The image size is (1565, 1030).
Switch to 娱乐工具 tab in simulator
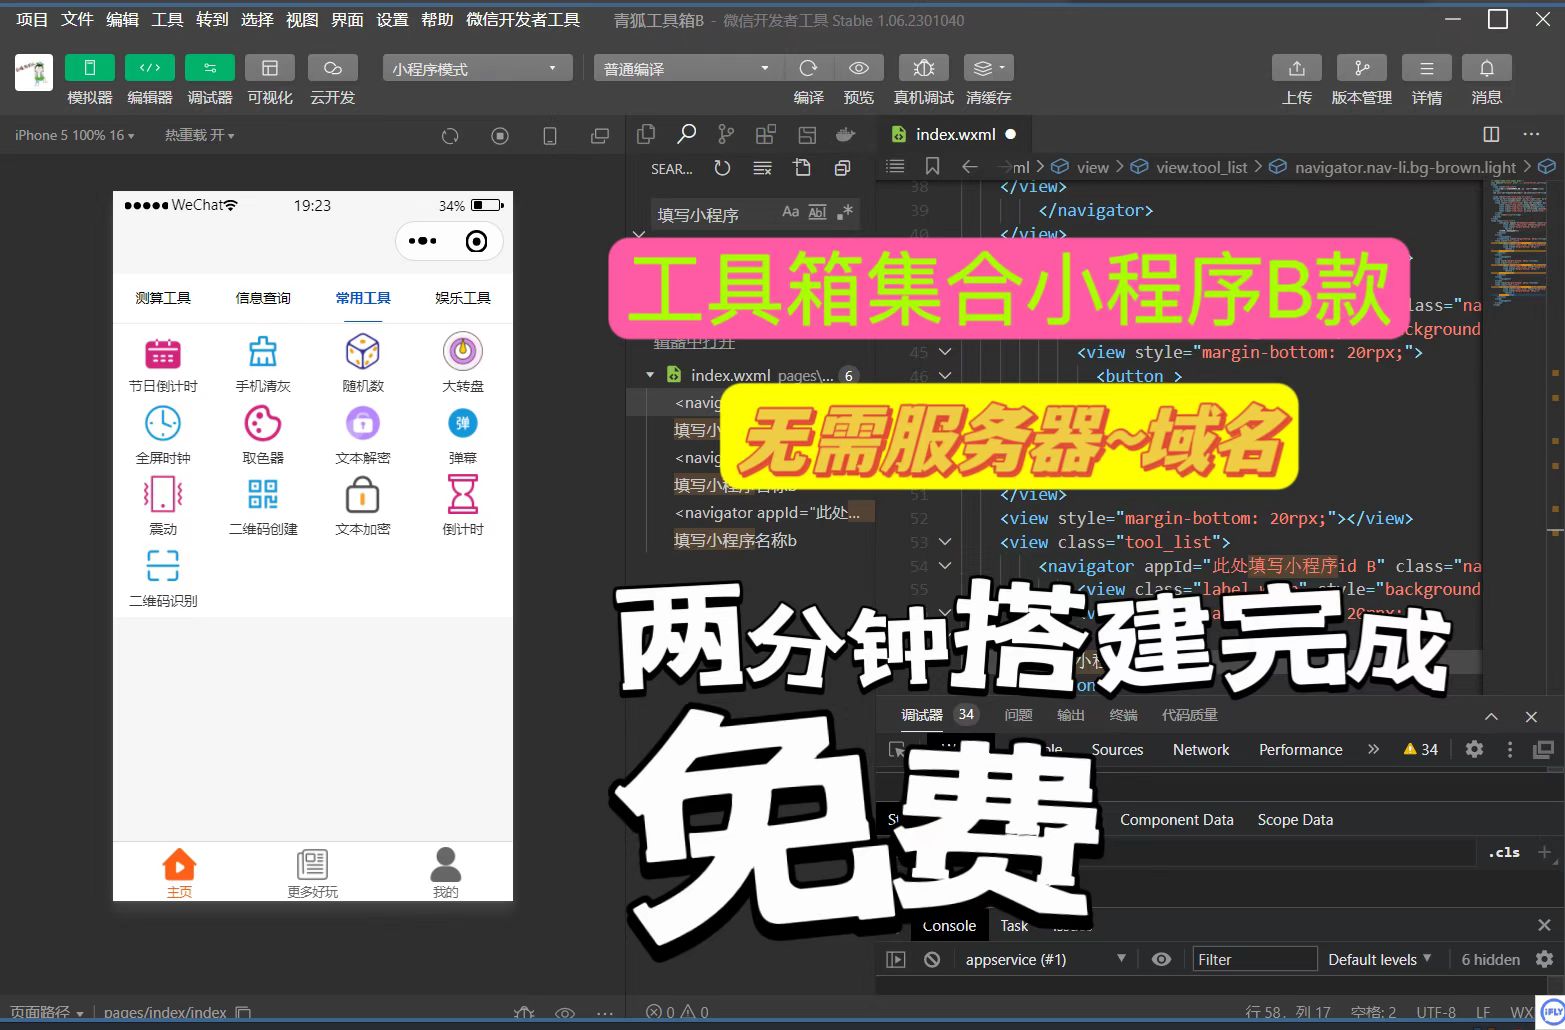pyautogui.click(x=463, y=298)
